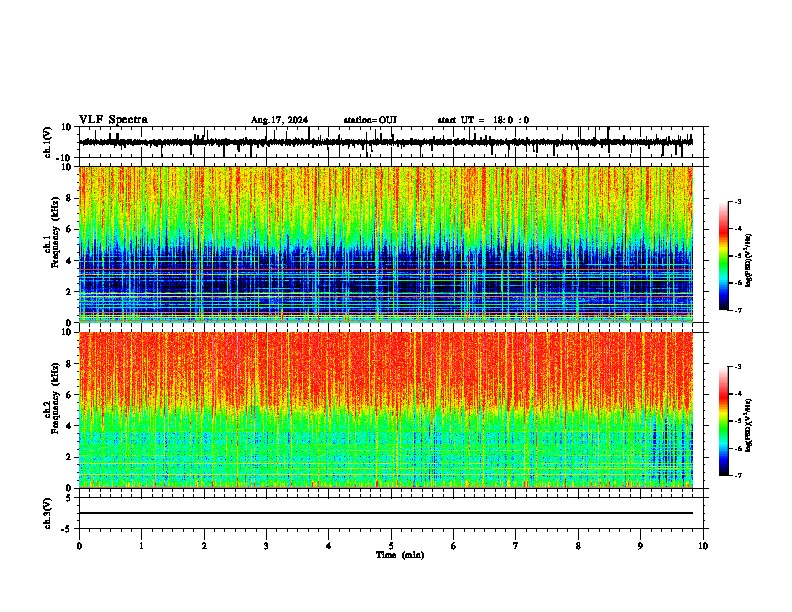
Task: Click the "4" tick label on time axis
Action: (329, 546)
